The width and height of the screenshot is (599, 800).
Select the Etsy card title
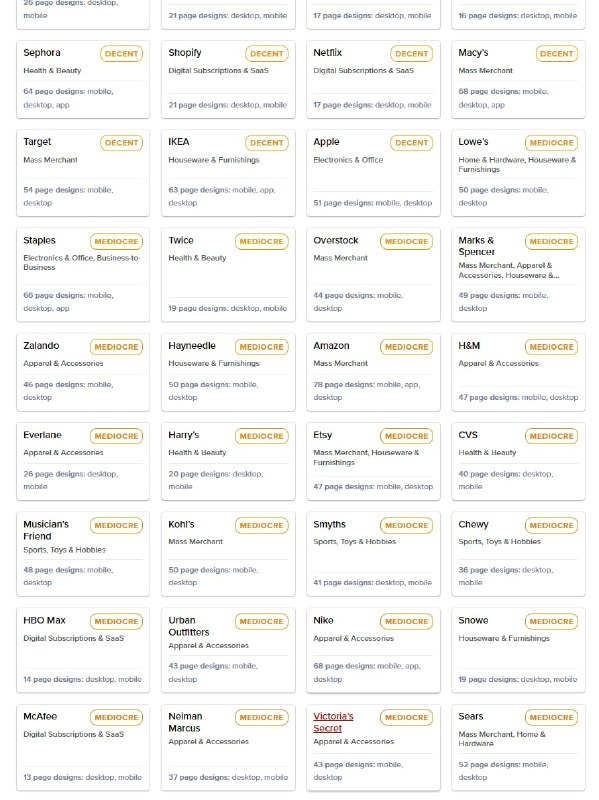click(322, 435)
